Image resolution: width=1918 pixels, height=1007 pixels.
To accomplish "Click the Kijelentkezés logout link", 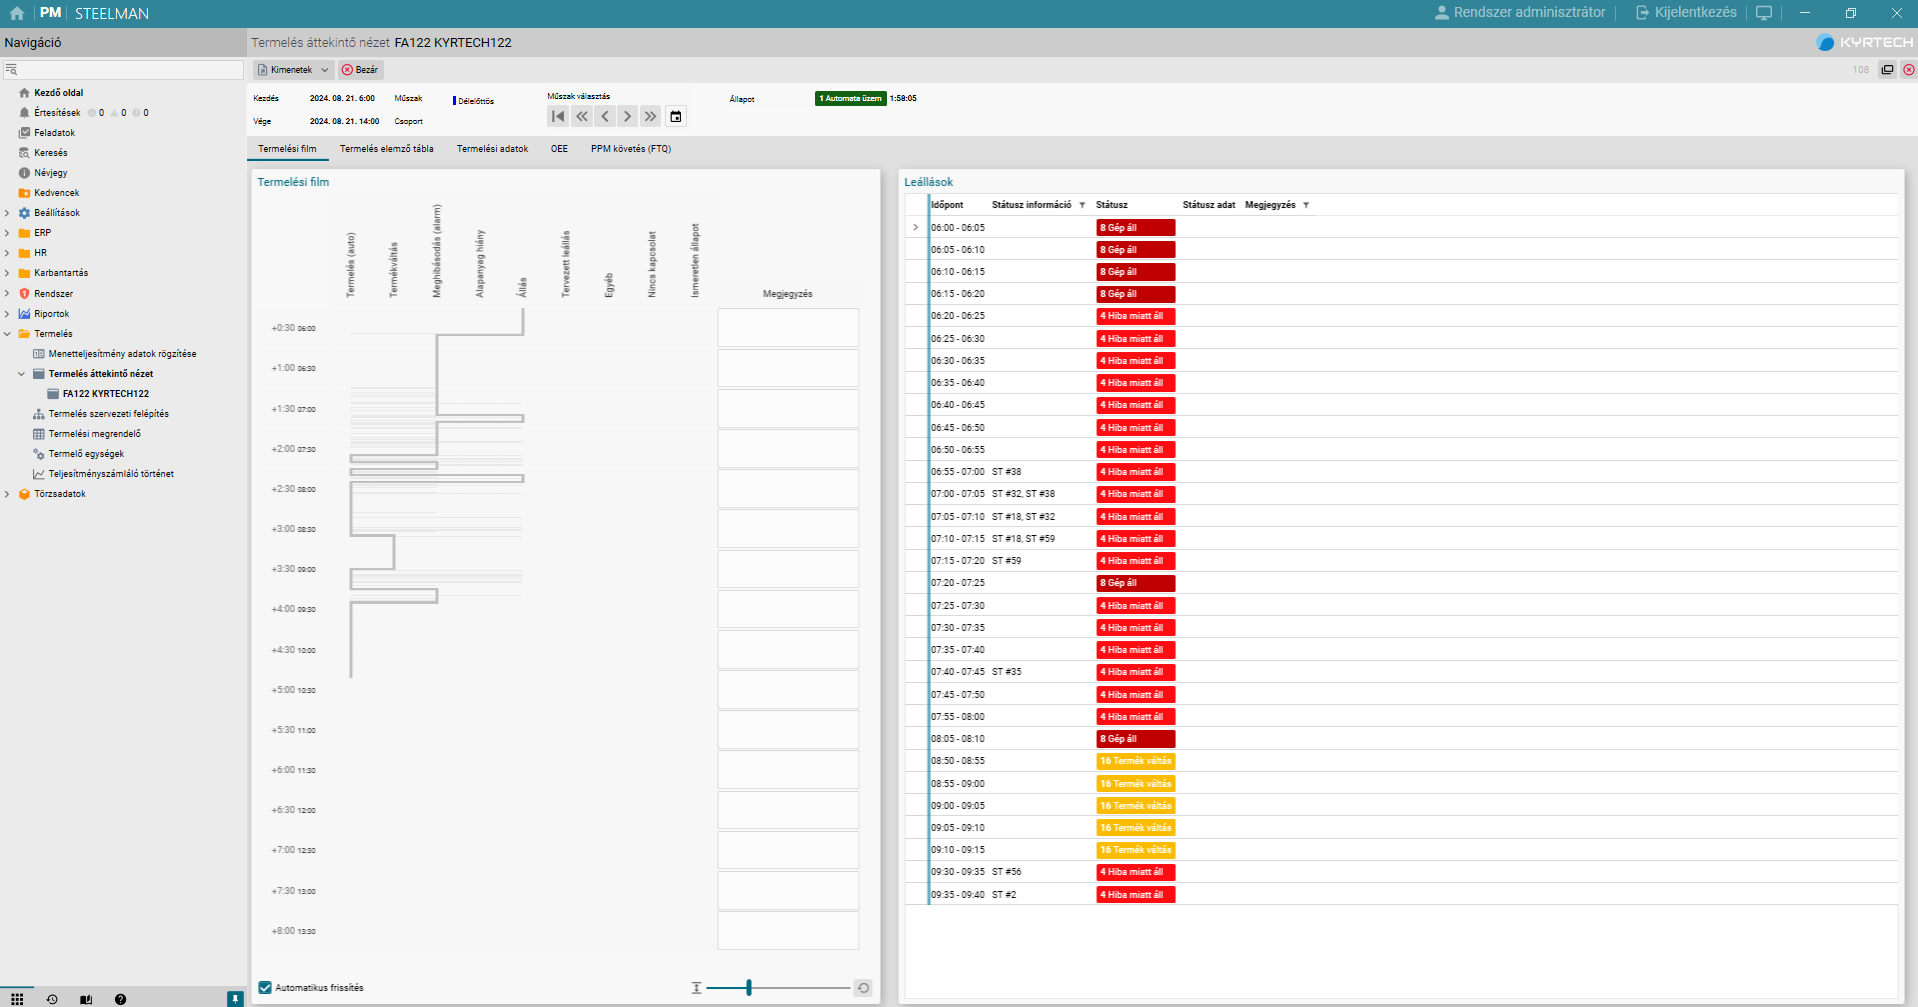I will point(1686,13).
